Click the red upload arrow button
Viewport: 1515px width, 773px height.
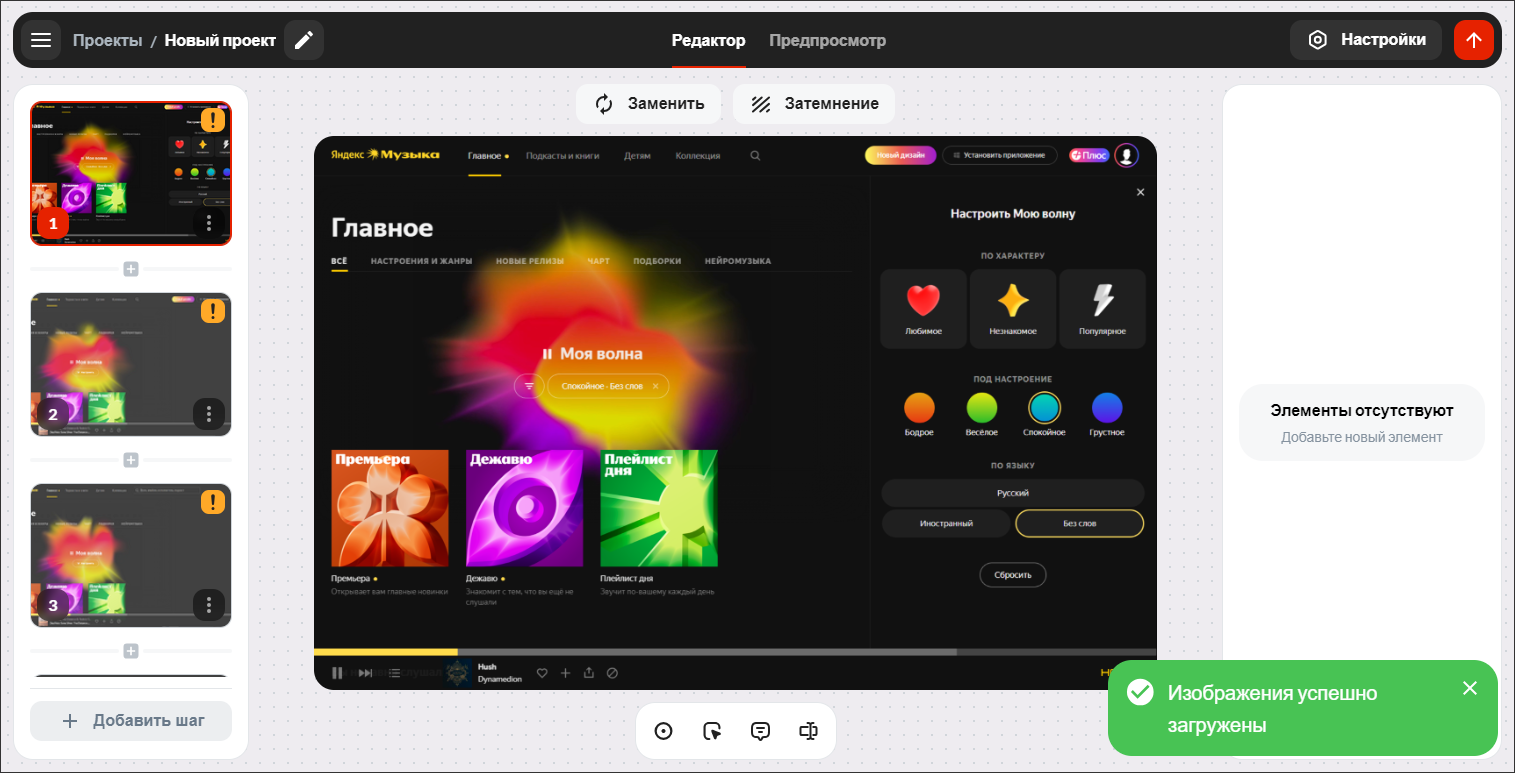pyautogui.click(x=1473, y=40)
